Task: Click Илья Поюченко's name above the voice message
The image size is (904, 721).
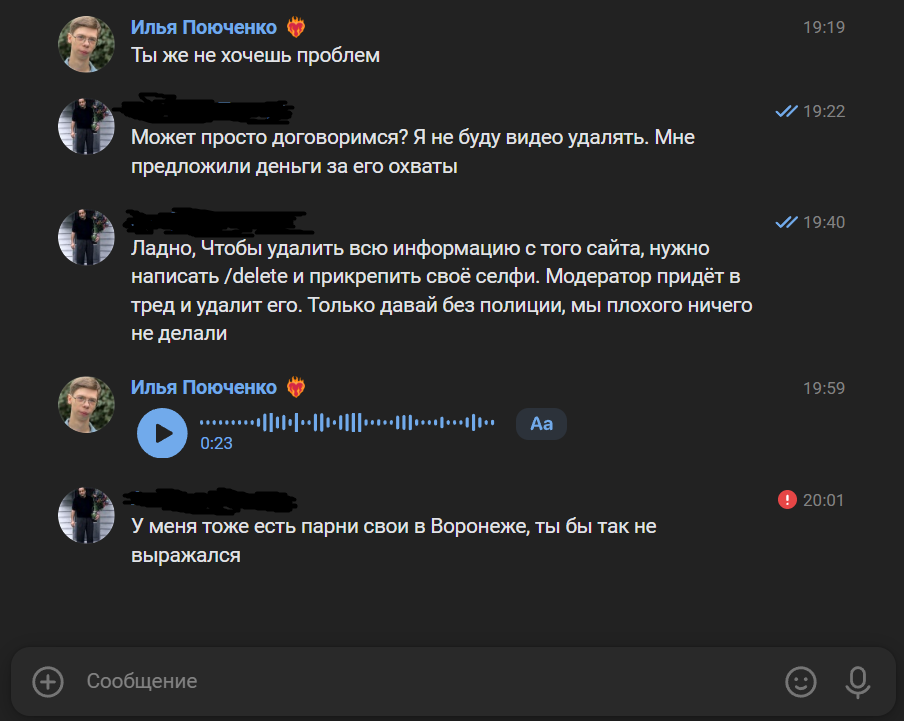Action: [204, 387]
